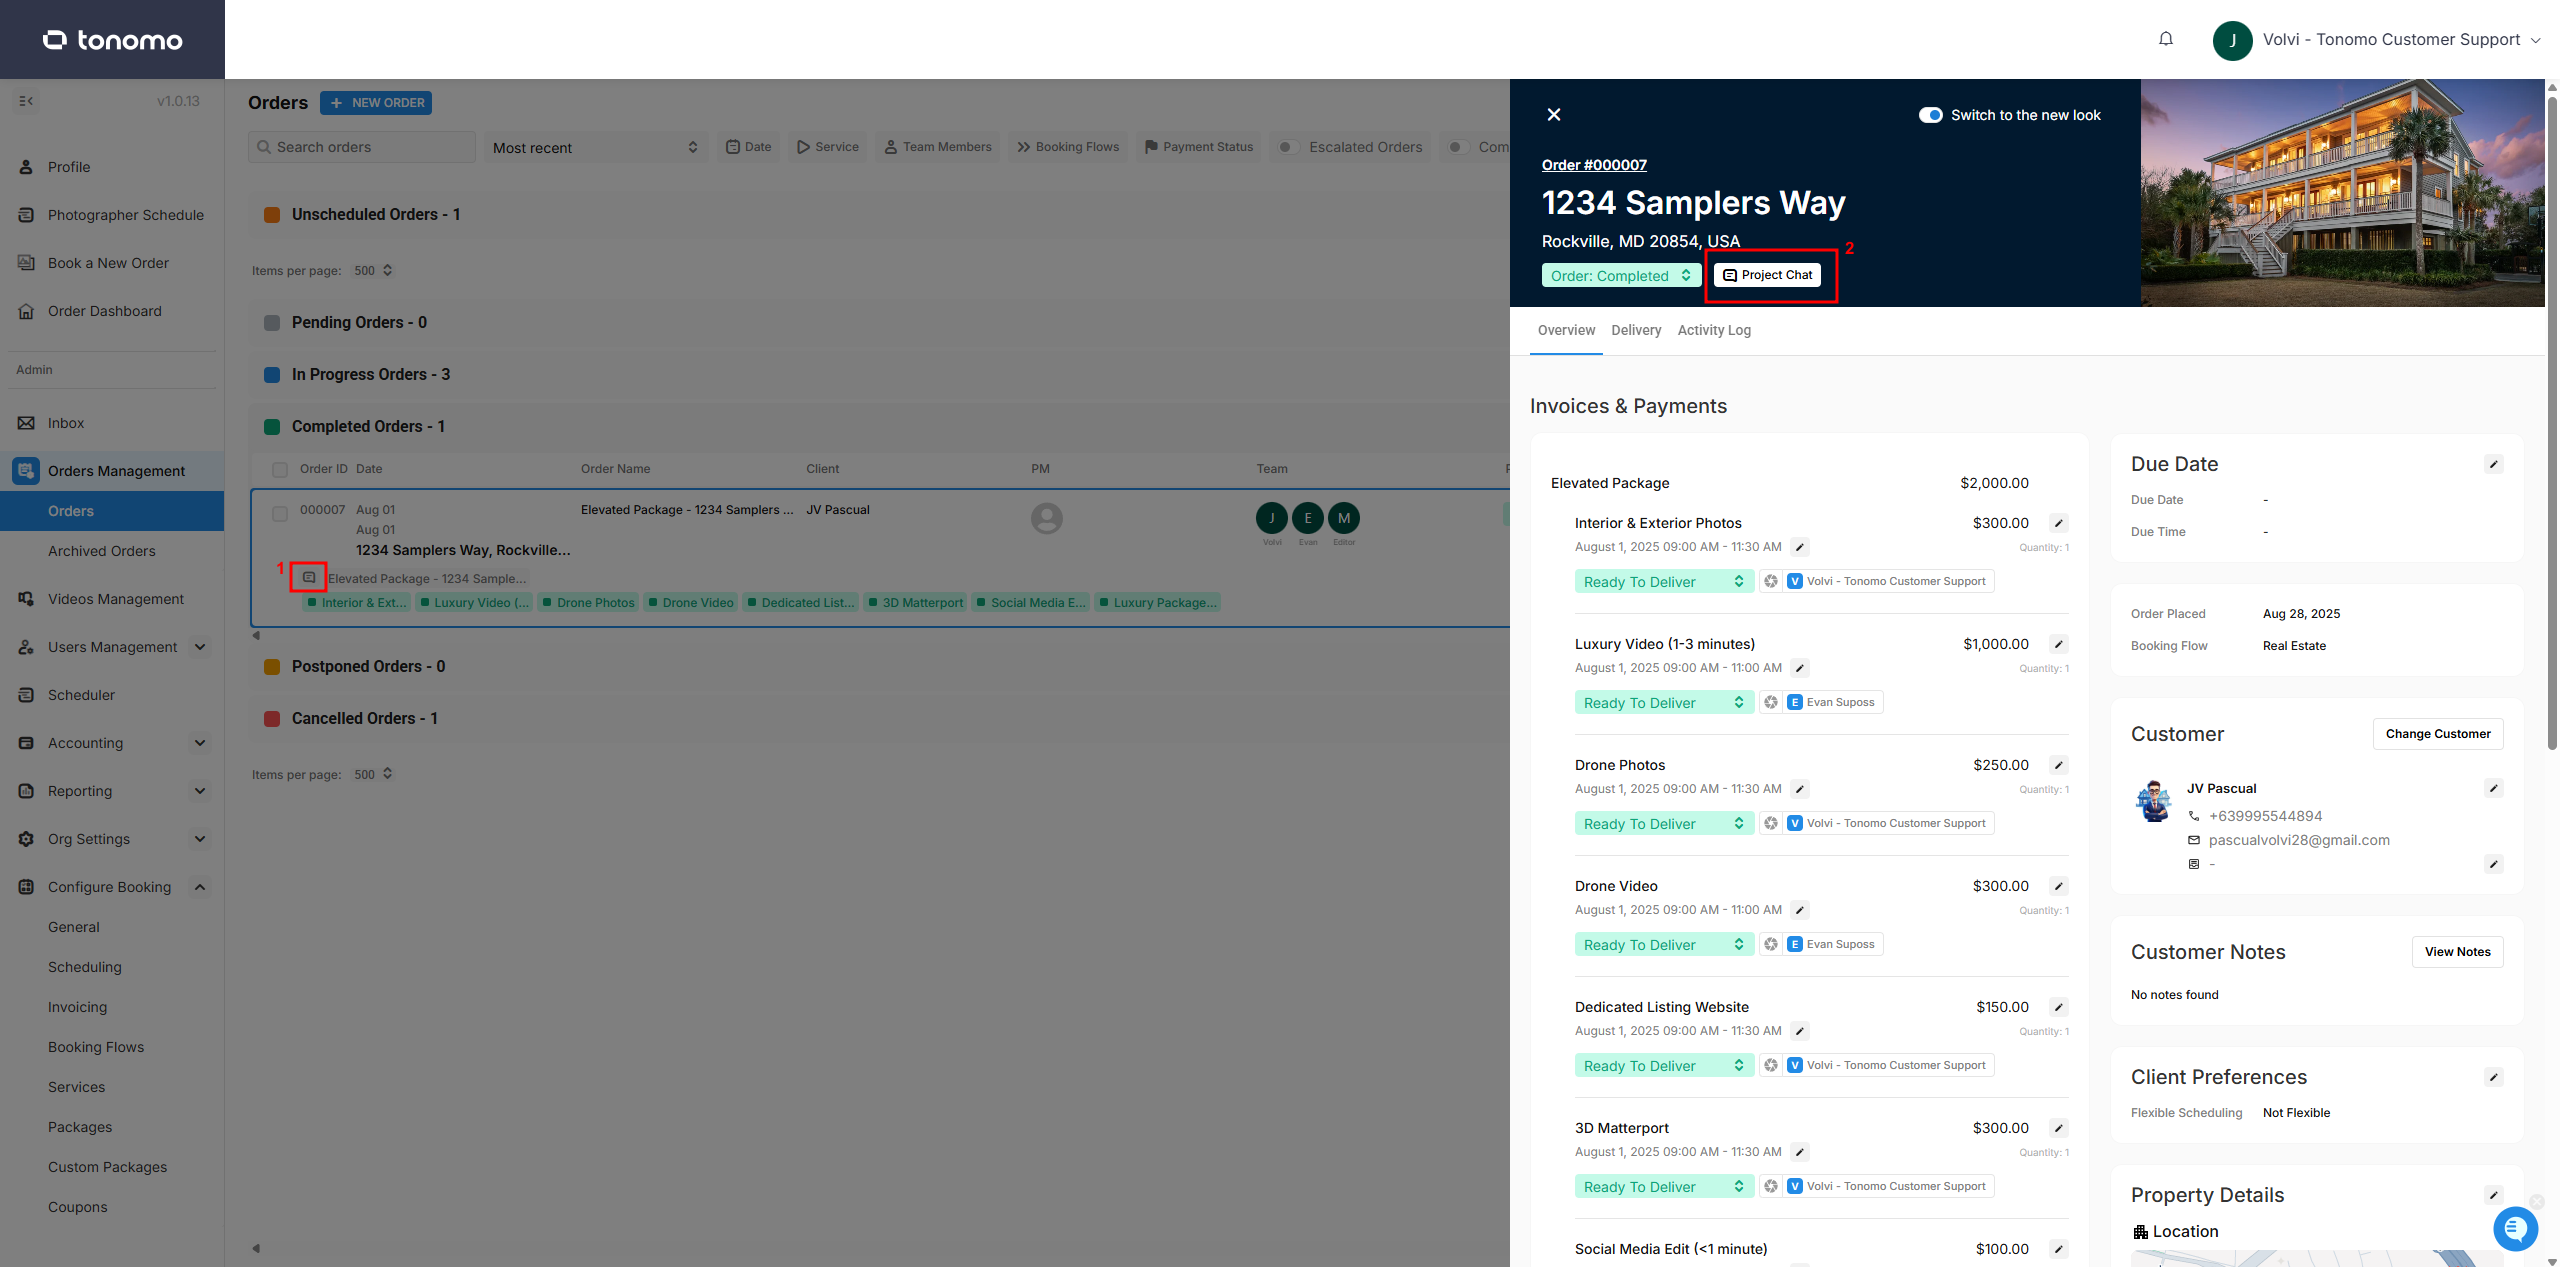The height and width of the screenshot is (1267, 2560).
Task: Click the View Notes button
Action: tap(2458, 952)
